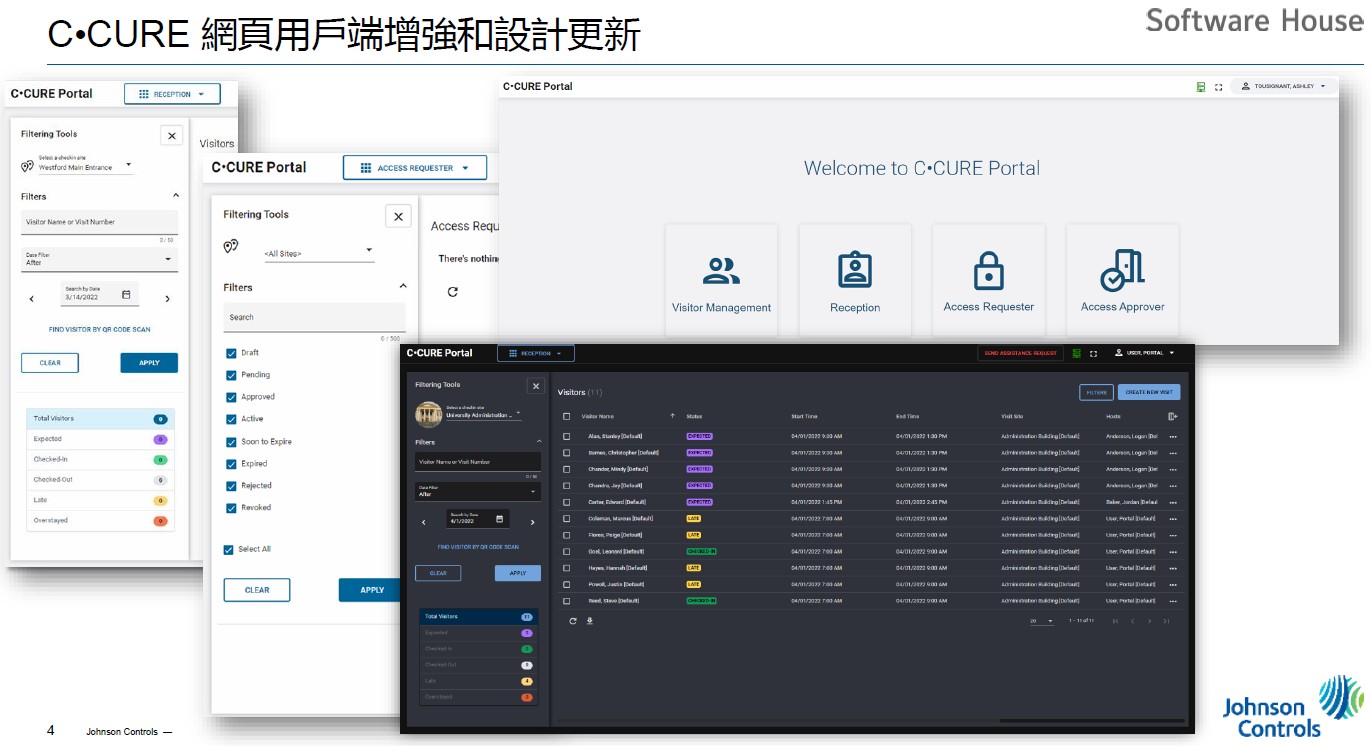Viewport: 1371px width, 746px height.
Task: Click the add-column icon in visitors table header
Action: (x=1172, y=416)
